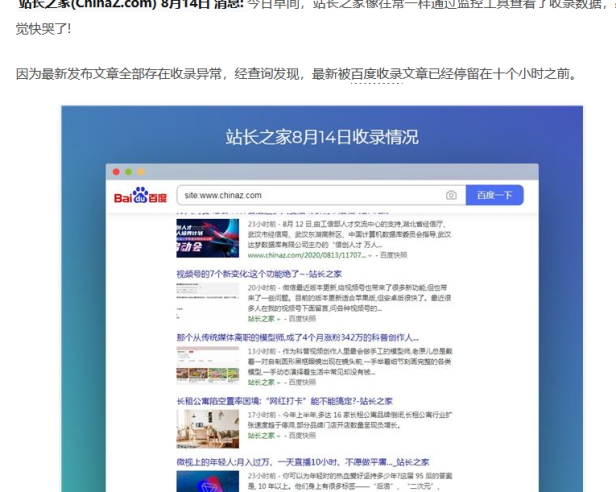Open 百度快照 under the 长租公寓 result

tap(302, 435)
